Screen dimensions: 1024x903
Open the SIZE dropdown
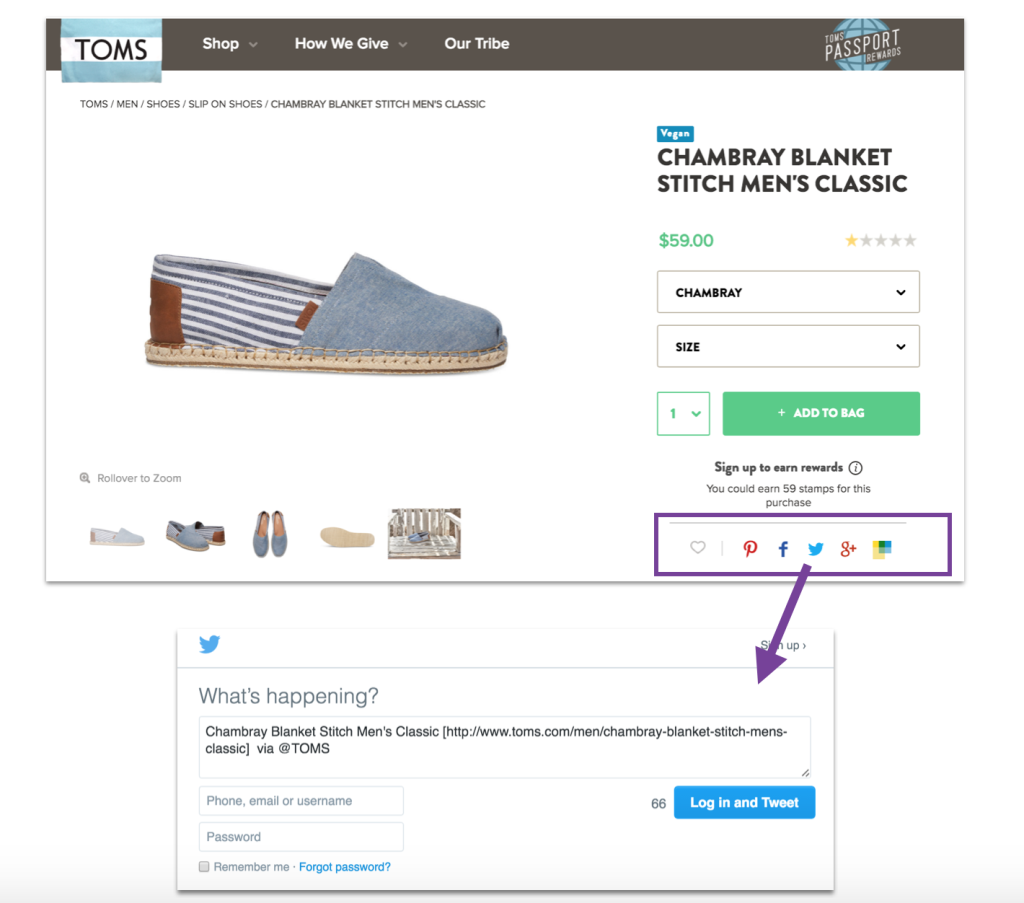(788, 346)
